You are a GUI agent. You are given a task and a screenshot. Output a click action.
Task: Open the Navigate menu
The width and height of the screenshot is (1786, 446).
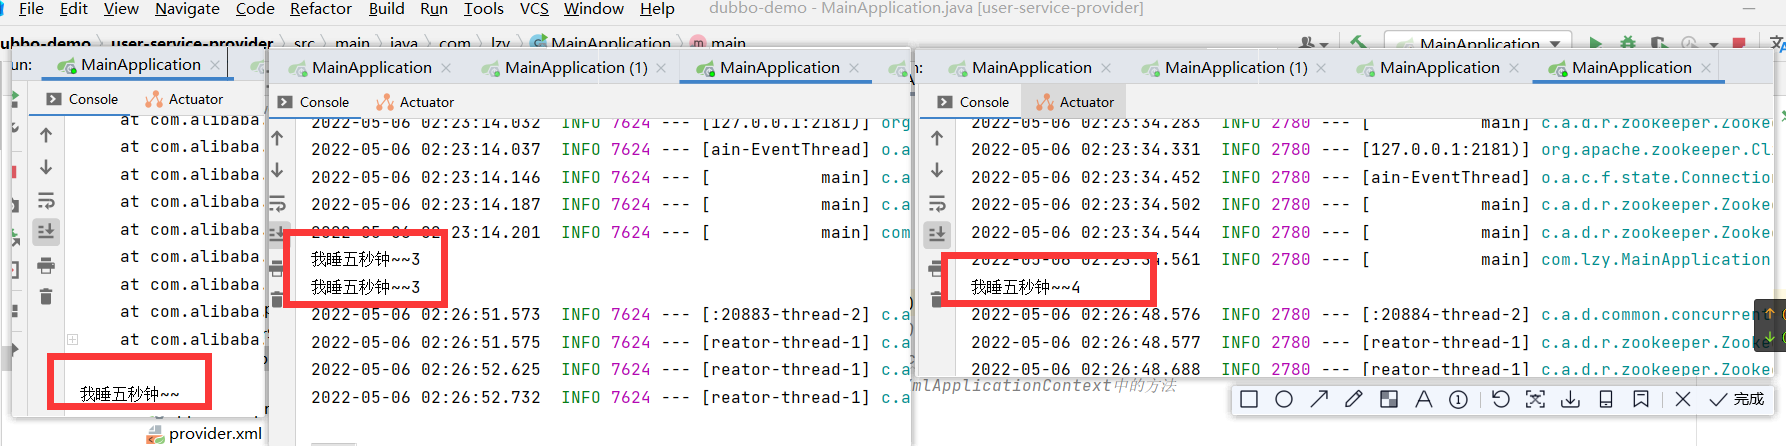point(187,9)
